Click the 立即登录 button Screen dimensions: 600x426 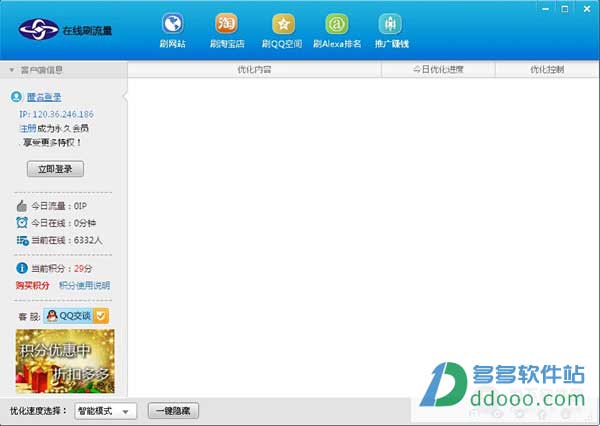[55, 169]
